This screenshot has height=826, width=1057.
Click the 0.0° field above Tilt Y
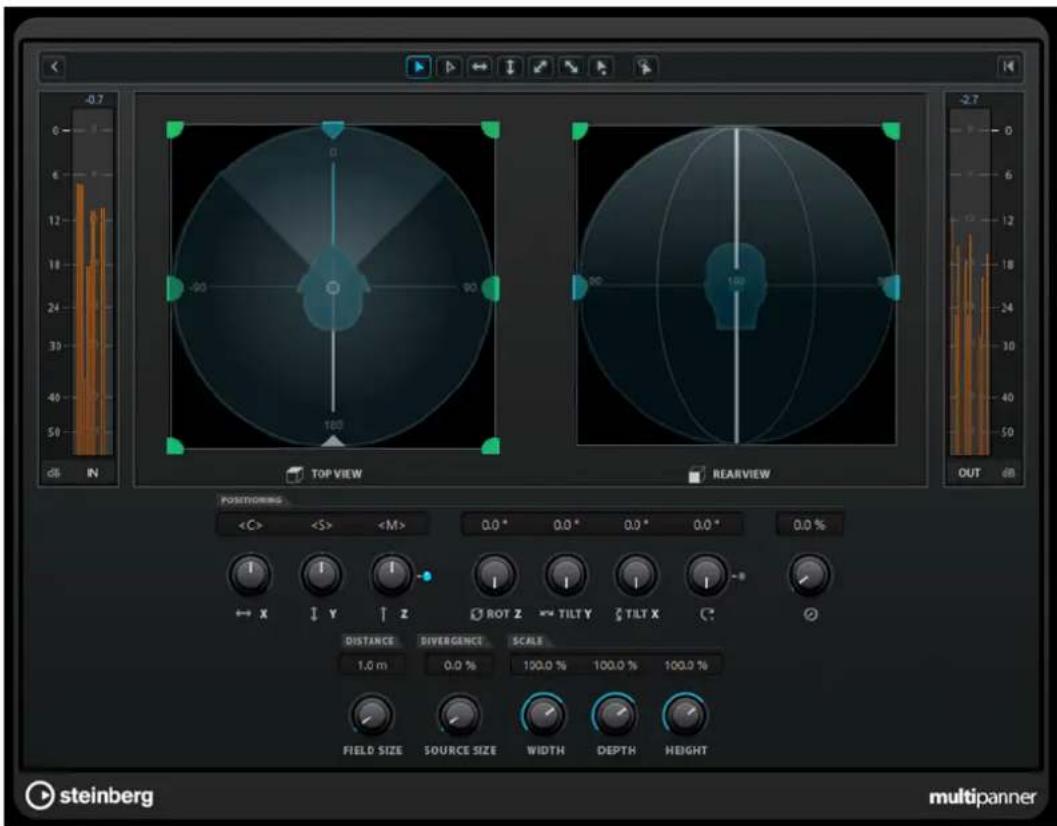(566, 525)
